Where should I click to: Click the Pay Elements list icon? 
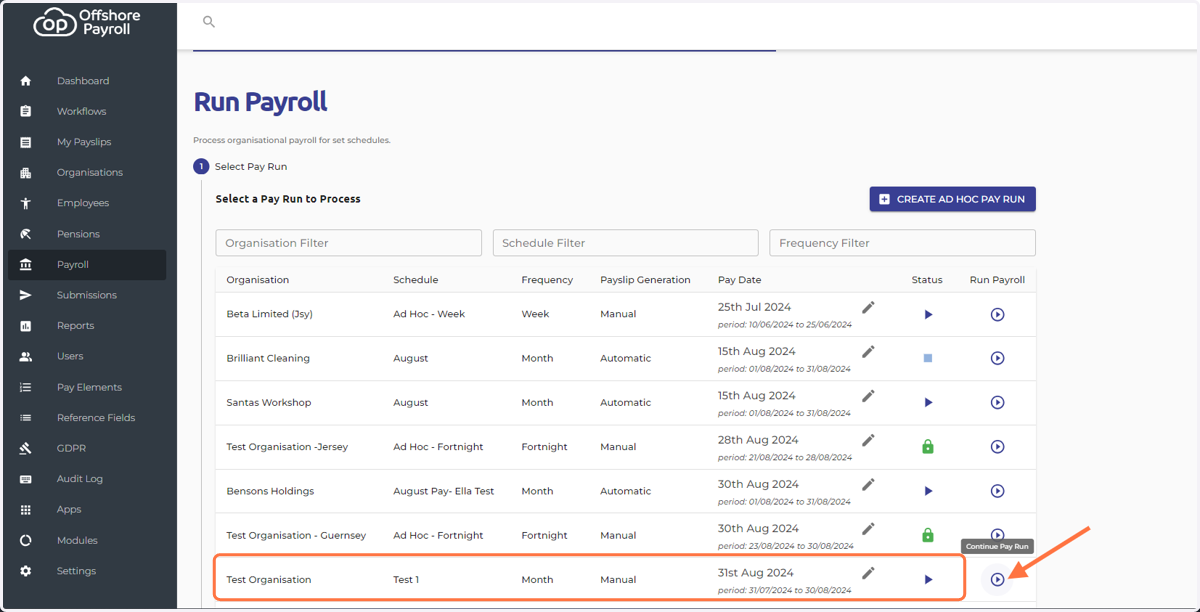[x=26, y=387]
